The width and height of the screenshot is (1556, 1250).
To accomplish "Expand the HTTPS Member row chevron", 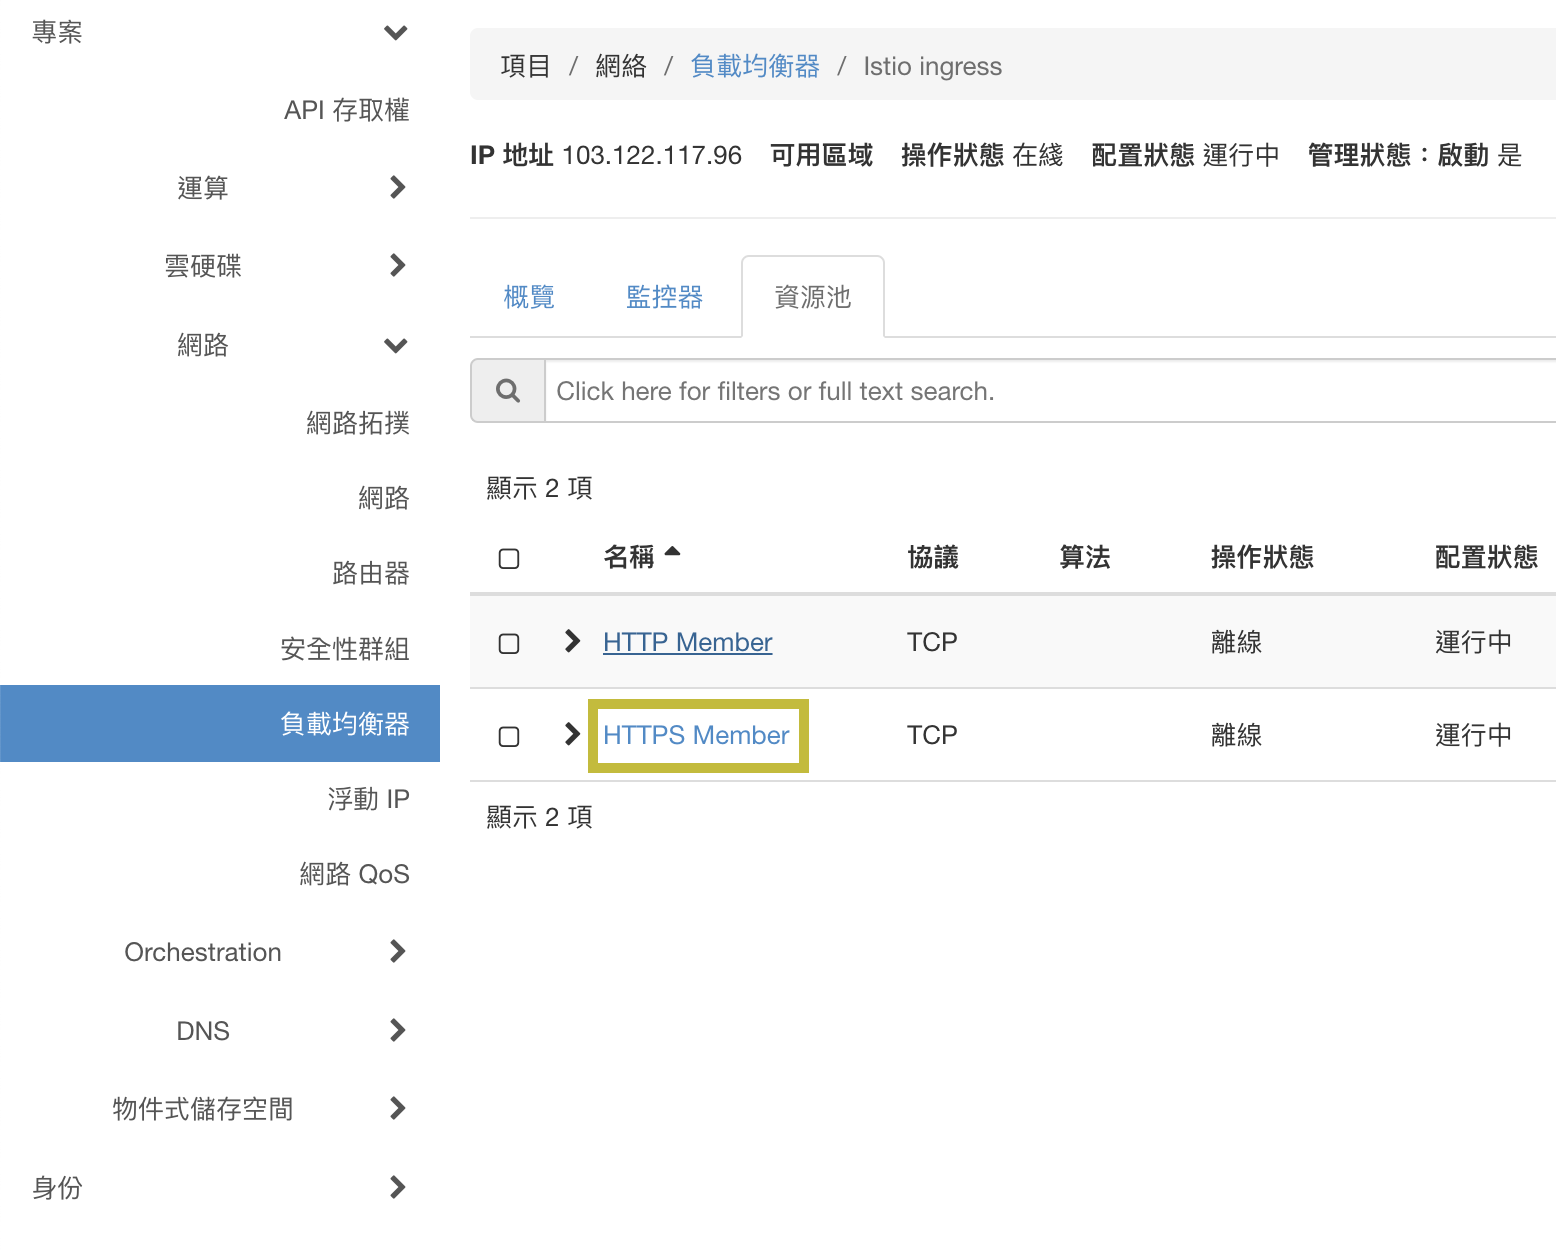I will click(x=572, y=734).
